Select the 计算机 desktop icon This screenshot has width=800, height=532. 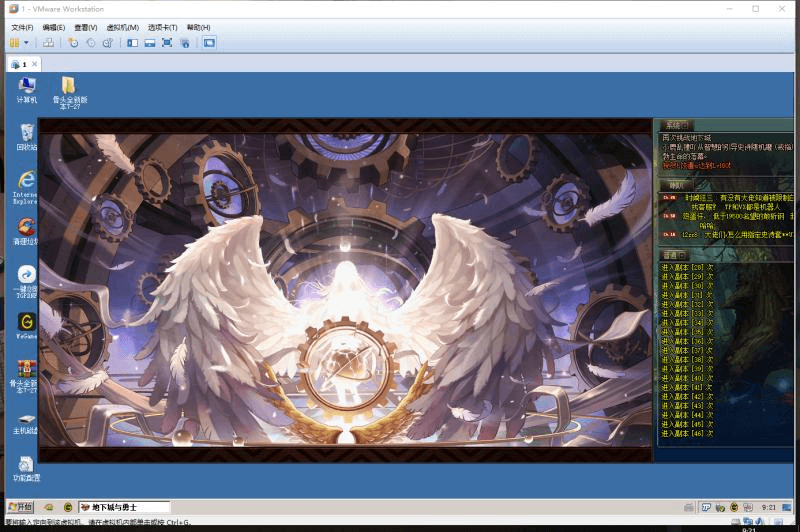click(x=27, y=90)
